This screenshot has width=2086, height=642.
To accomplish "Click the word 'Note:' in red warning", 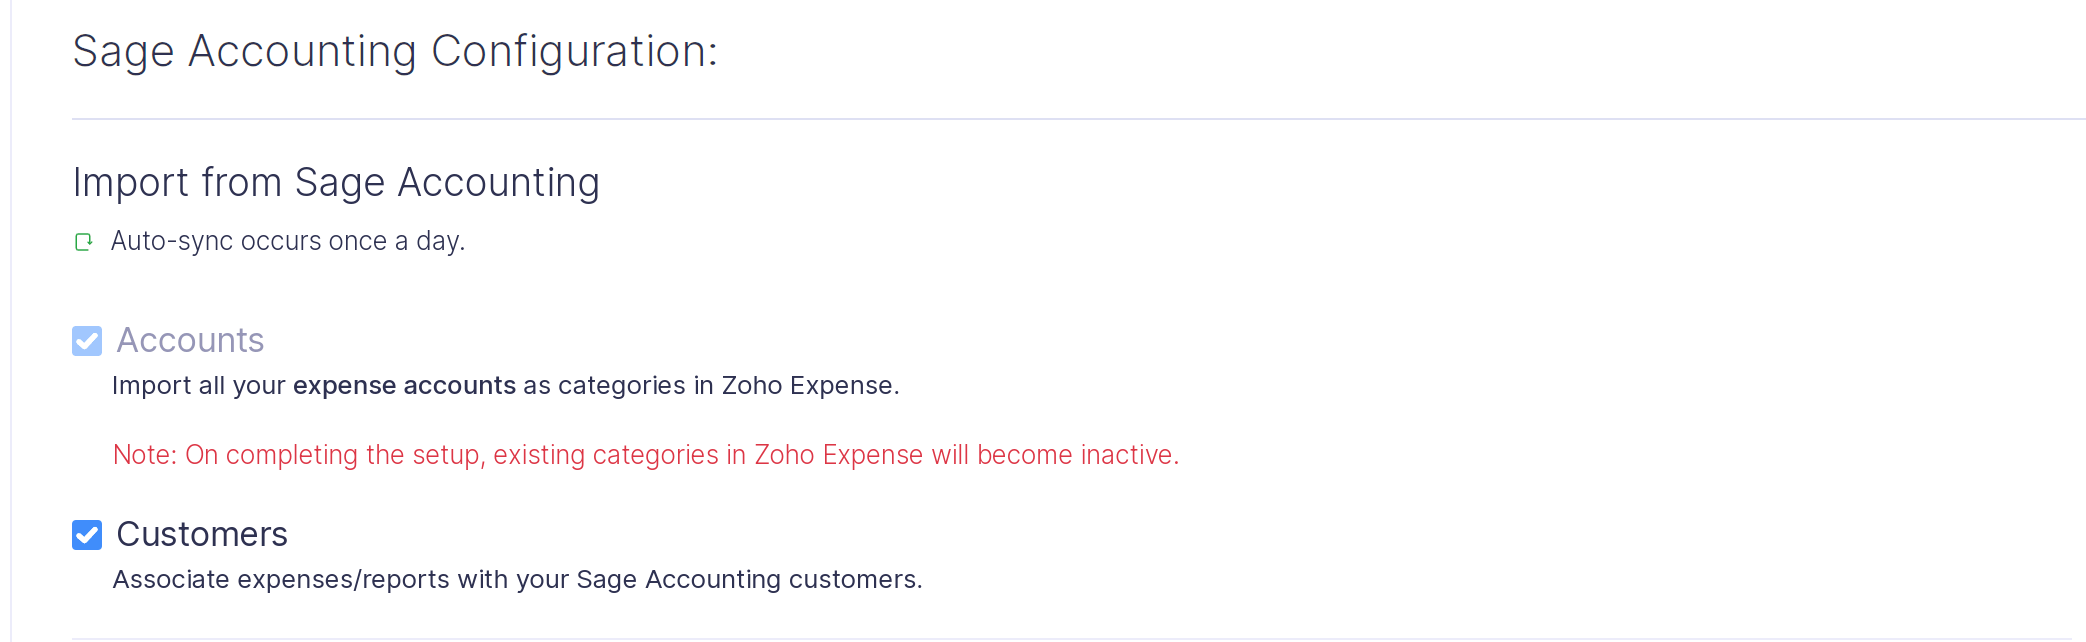I will [145, 455].
